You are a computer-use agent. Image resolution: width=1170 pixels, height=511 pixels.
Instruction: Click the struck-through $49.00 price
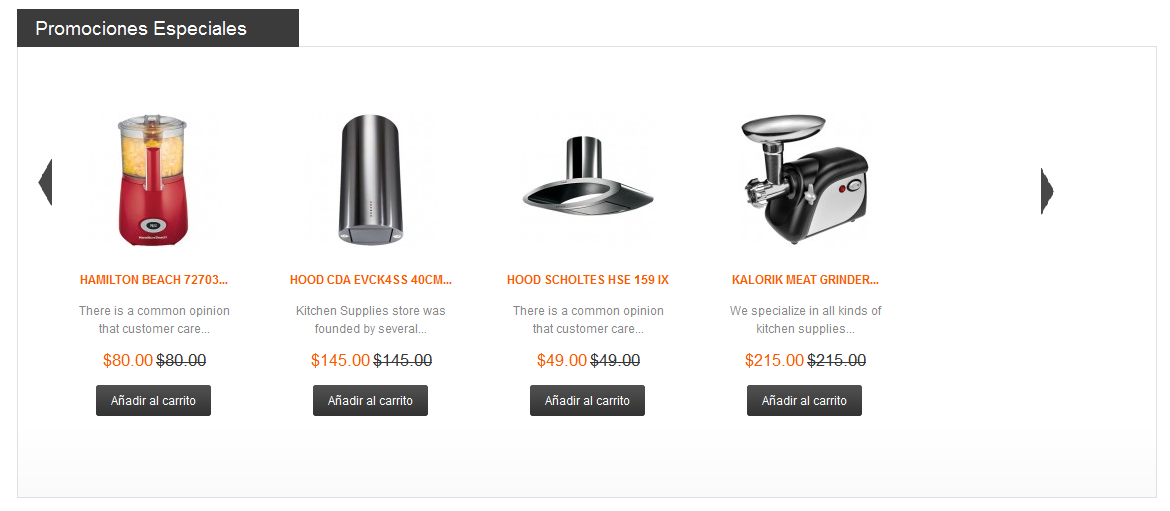(x=615, y=360)
